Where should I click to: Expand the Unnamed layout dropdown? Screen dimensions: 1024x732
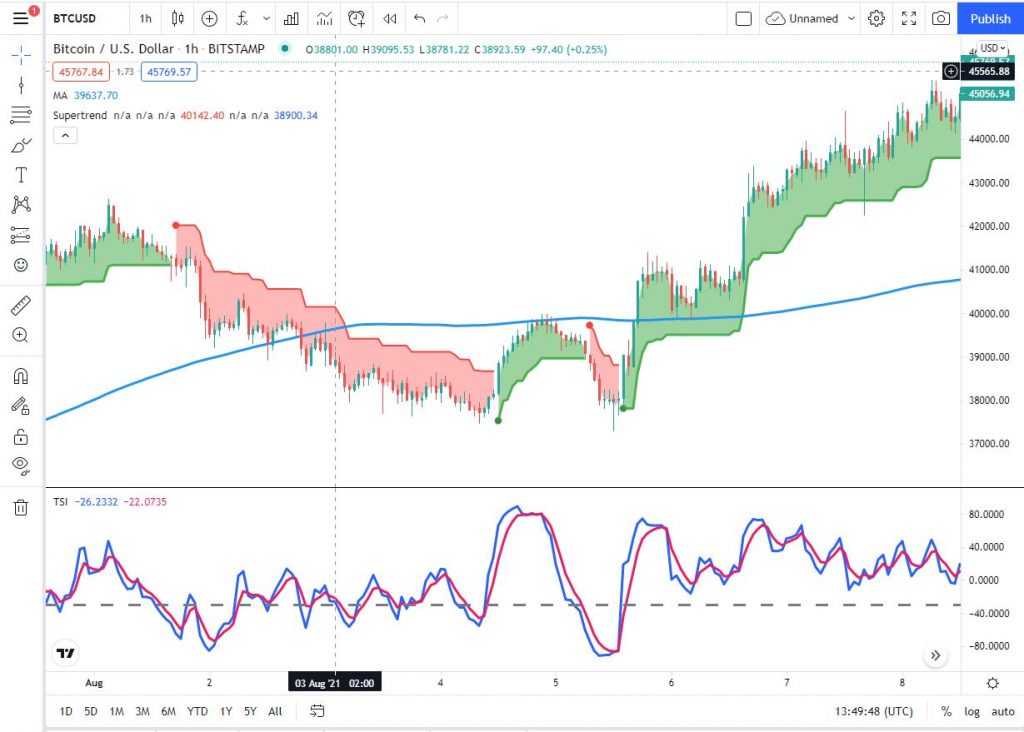tap(851, 18)
